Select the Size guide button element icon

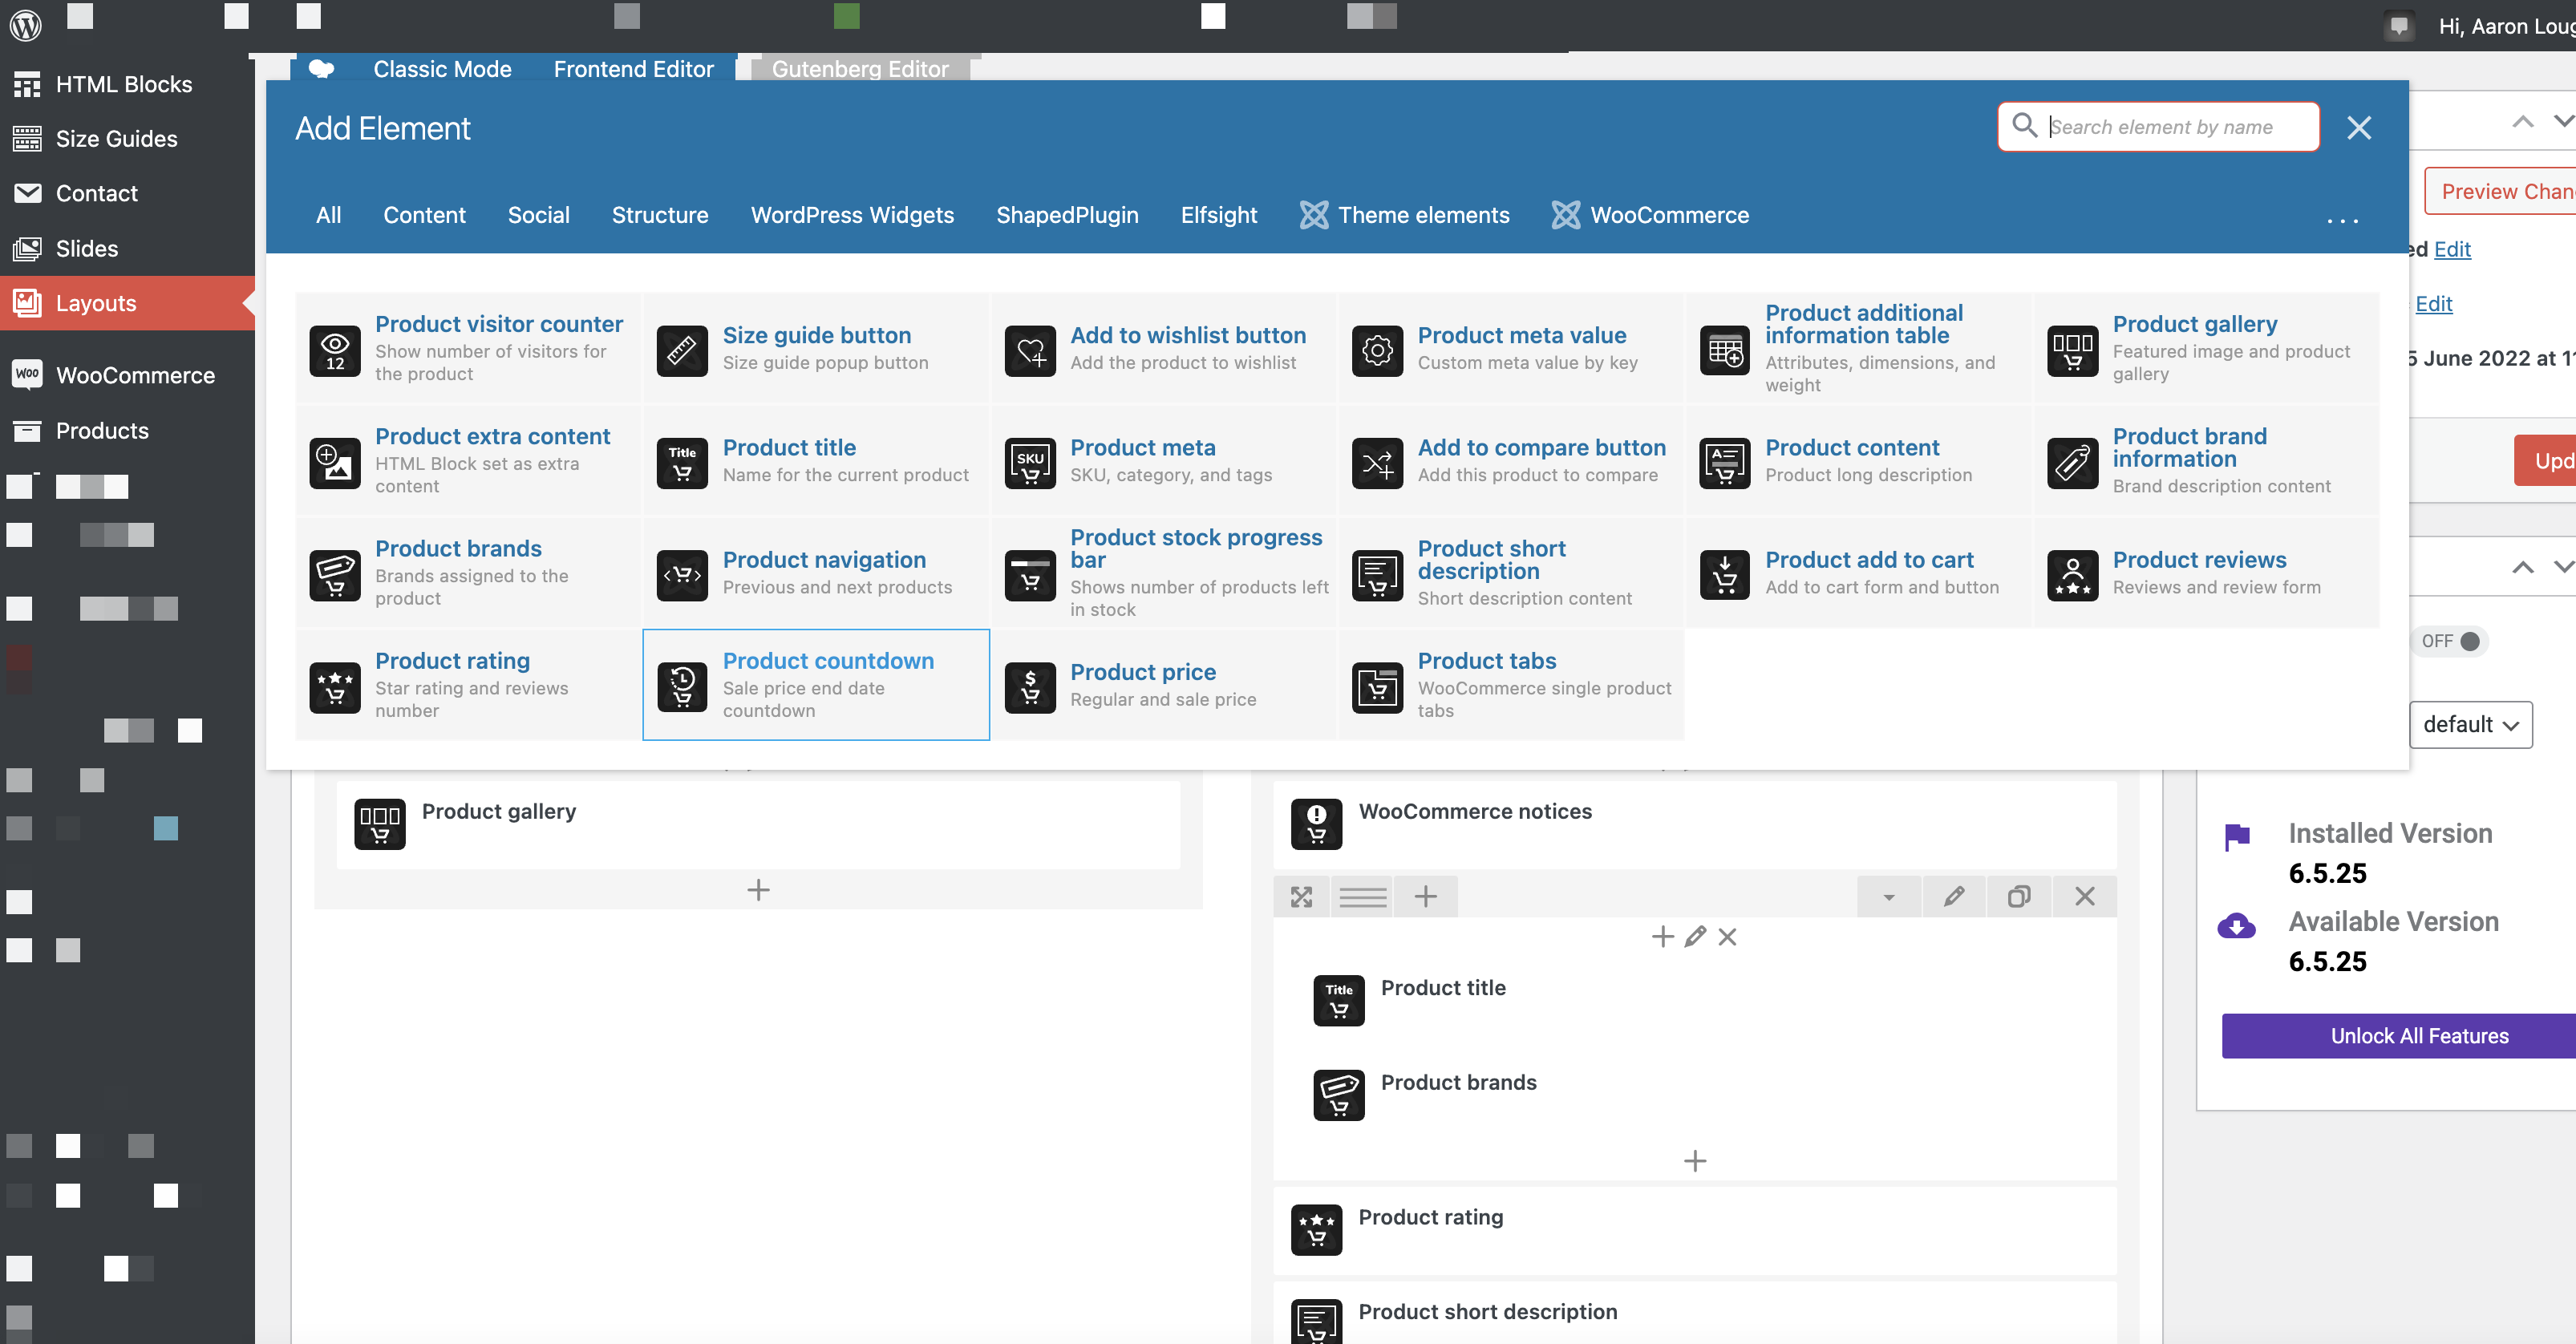[x=682, y=350]
